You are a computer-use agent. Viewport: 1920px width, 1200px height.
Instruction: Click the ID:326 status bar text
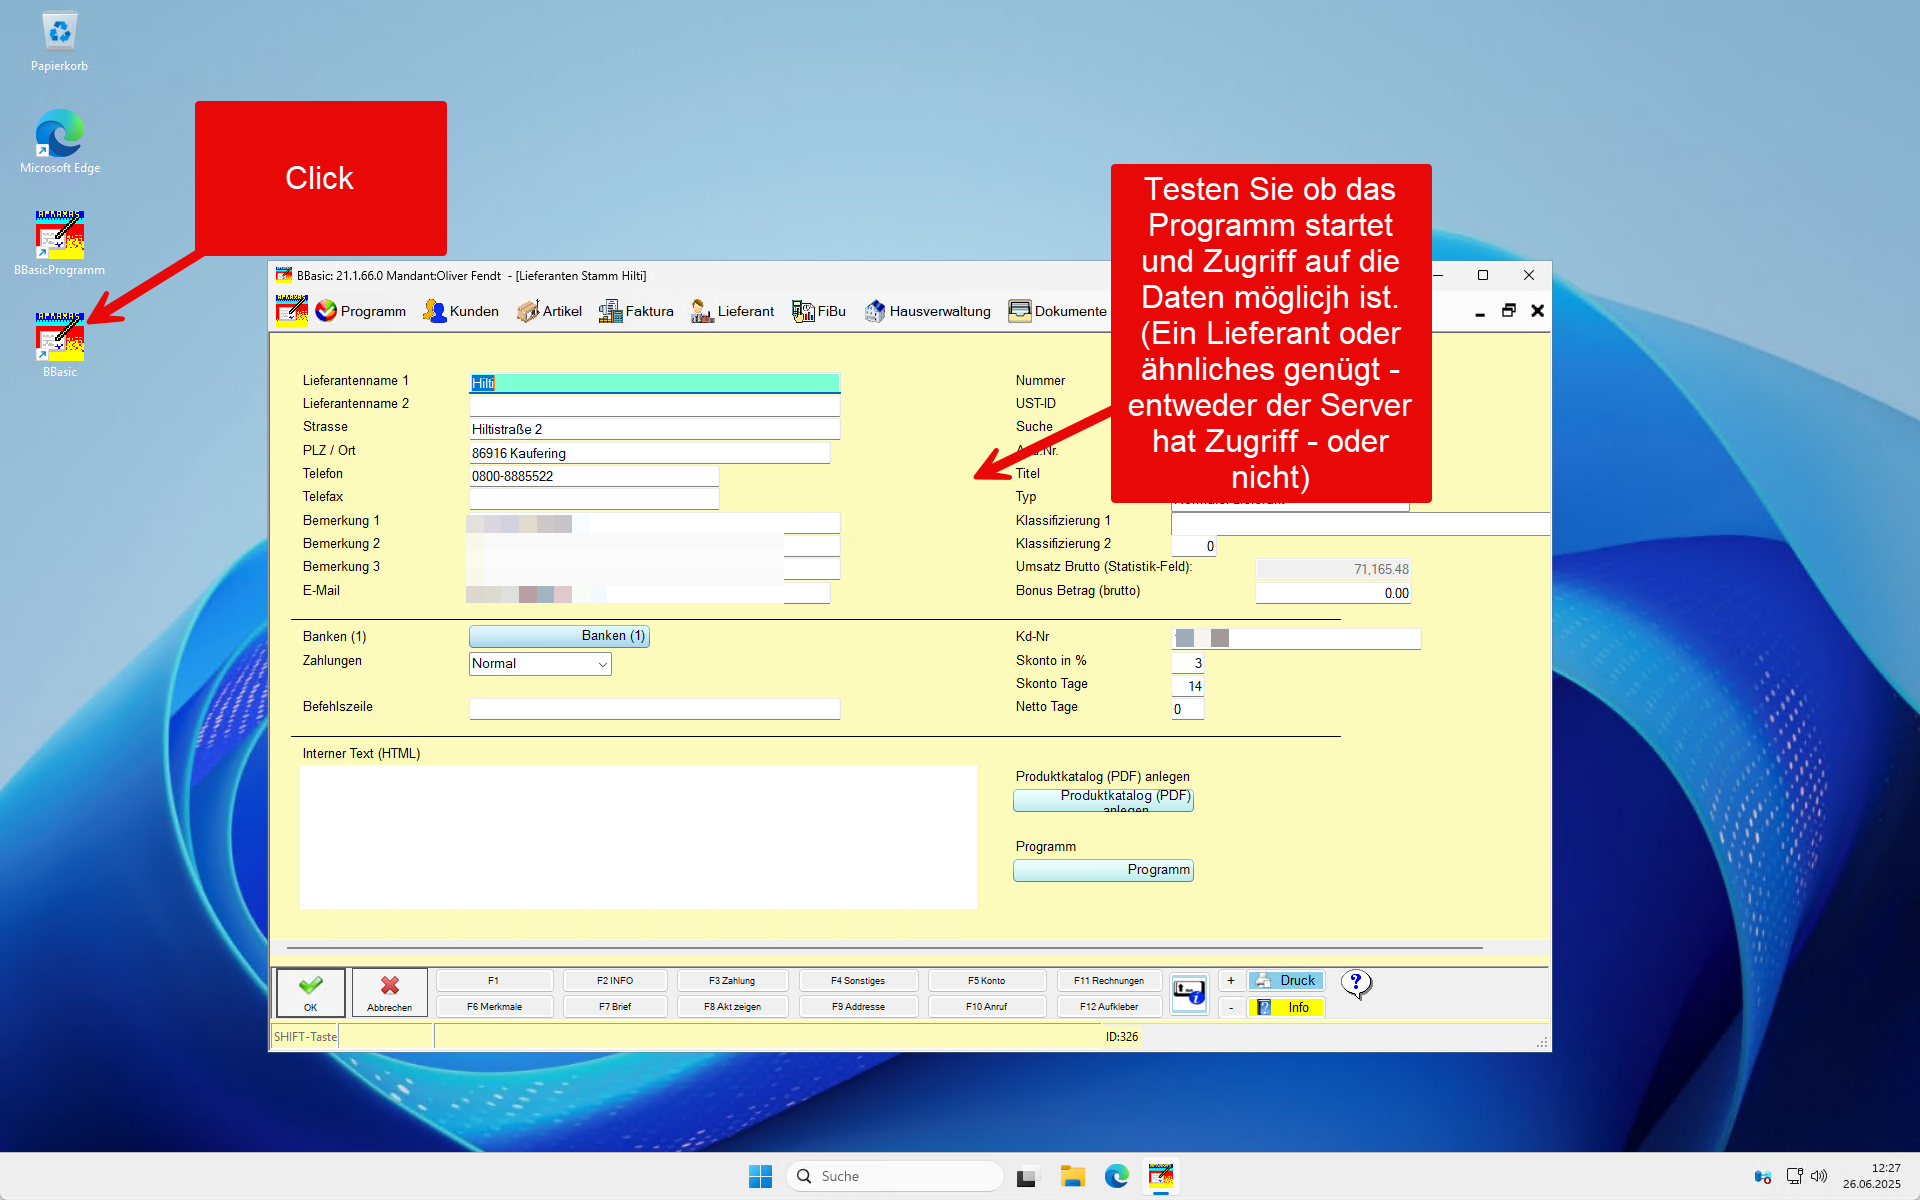[x=1121, y=1037]
